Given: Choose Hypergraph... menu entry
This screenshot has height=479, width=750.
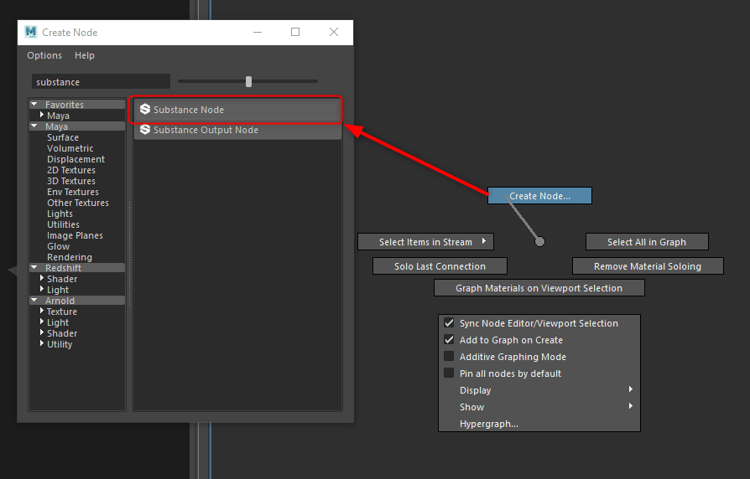Looking at the screenshot, I should click(539, 423).
